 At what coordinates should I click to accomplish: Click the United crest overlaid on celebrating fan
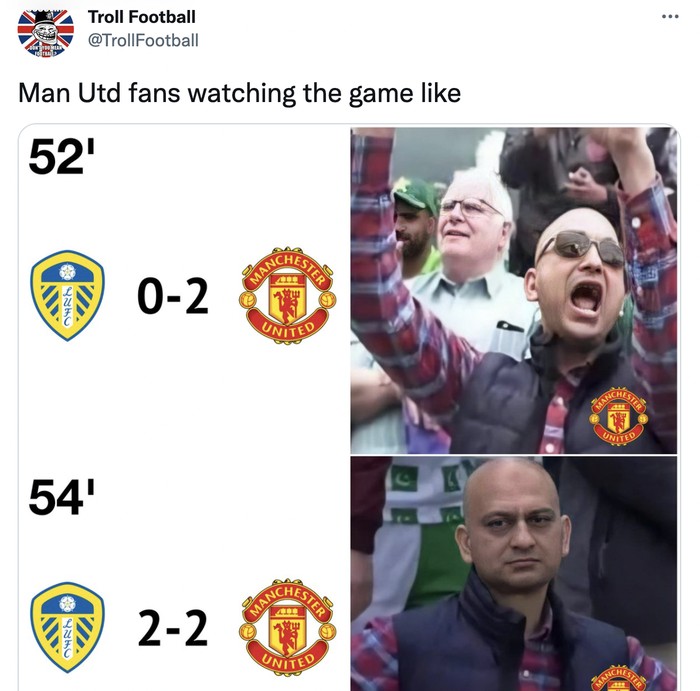[618, 416]
